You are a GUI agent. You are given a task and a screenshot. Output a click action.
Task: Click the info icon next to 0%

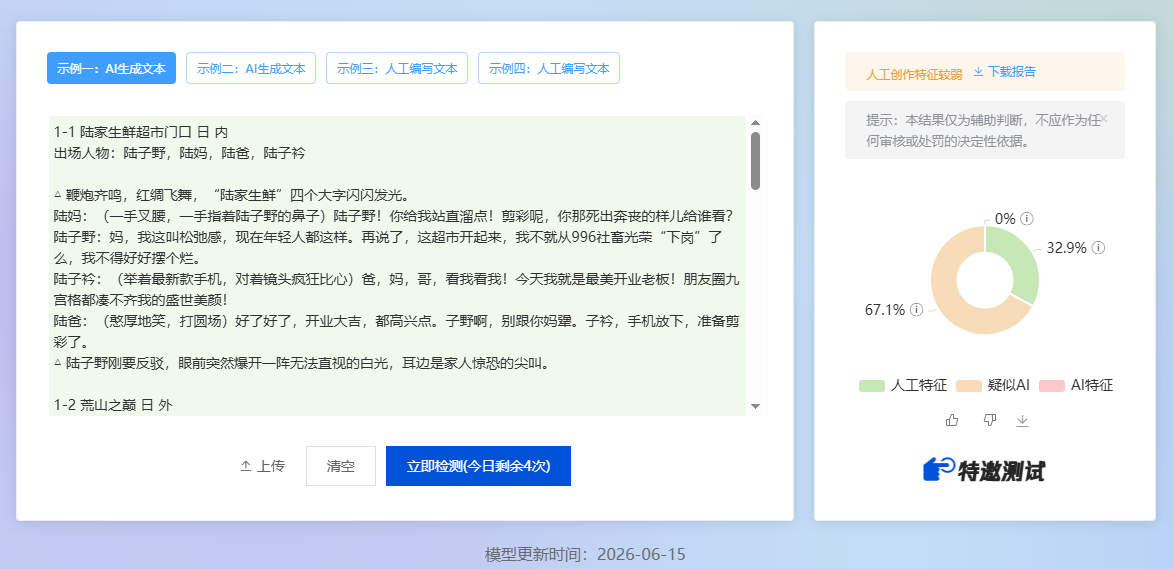pos(1027,219)
